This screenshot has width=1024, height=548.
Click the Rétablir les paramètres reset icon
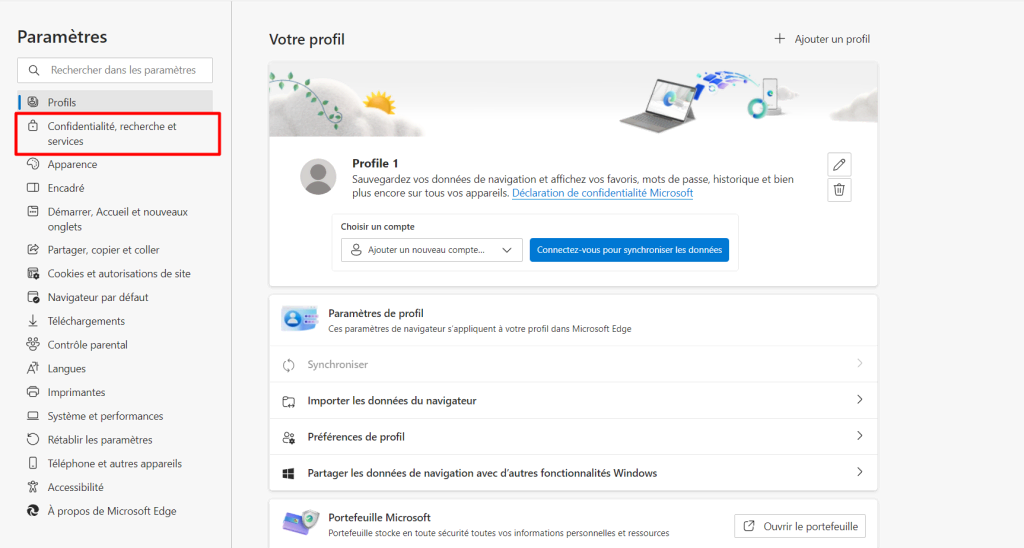[x=33, y=440]
